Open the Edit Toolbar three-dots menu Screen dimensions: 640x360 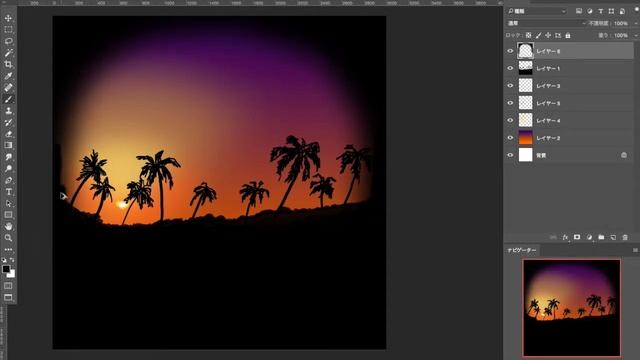[x=8, y=249]
